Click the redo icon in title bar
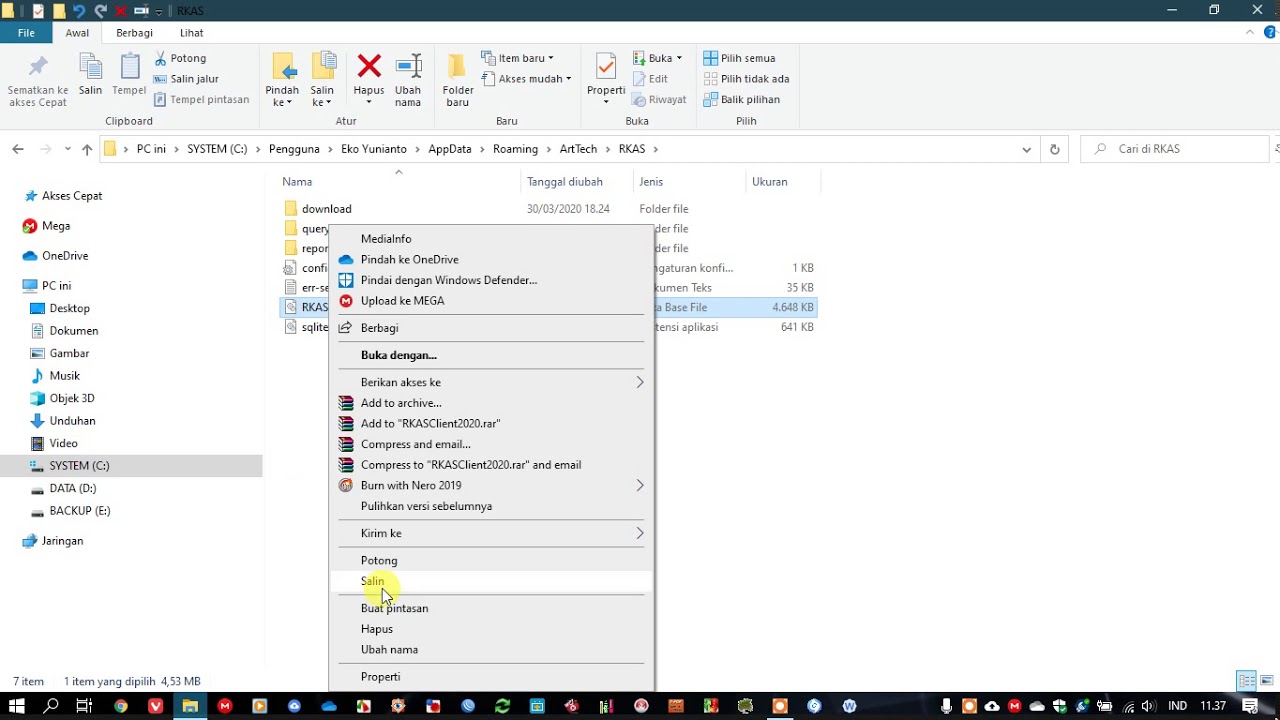Viewport: 1280px width, 720px height. [100, 10]
